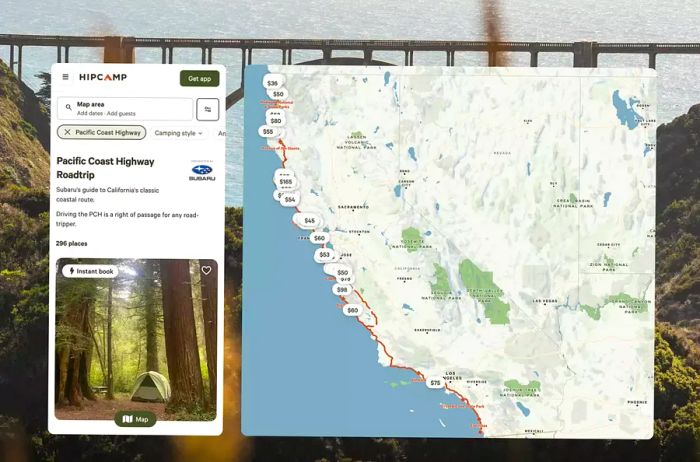
Task: Select the $36 map price pin
Action: tap(272, 83)
